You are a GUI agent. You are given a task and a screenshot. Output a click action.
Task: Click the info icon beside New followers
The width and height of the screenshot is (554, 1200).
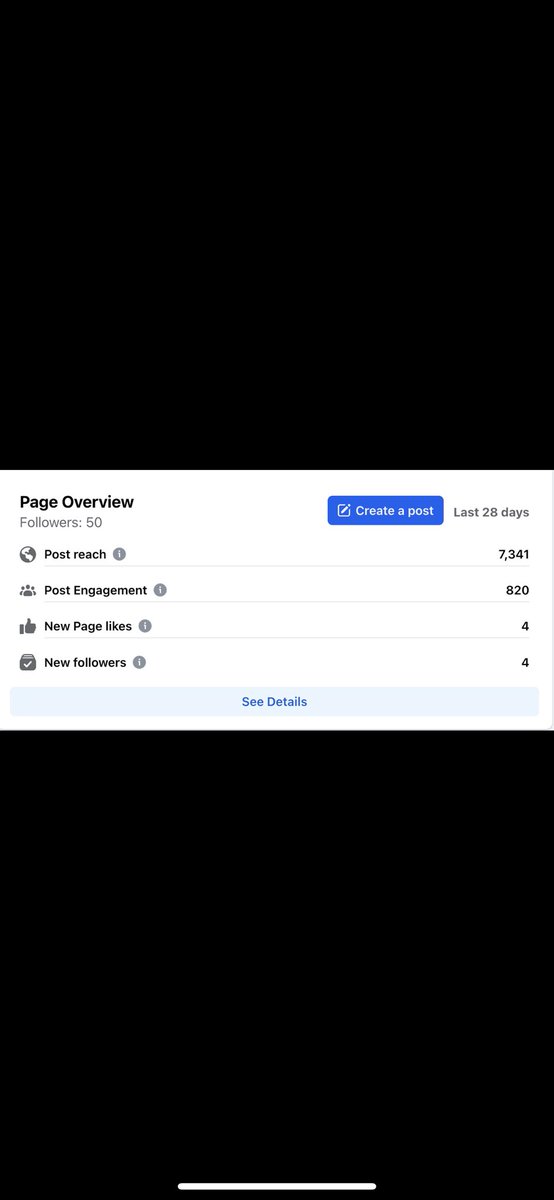tap(139, 662)
